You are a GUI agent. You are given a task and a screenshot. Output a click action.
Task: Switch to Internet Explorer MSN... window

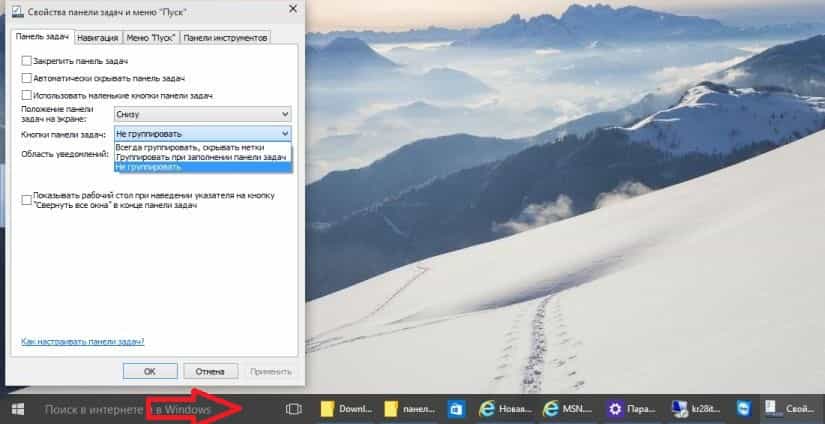(570, 409)
